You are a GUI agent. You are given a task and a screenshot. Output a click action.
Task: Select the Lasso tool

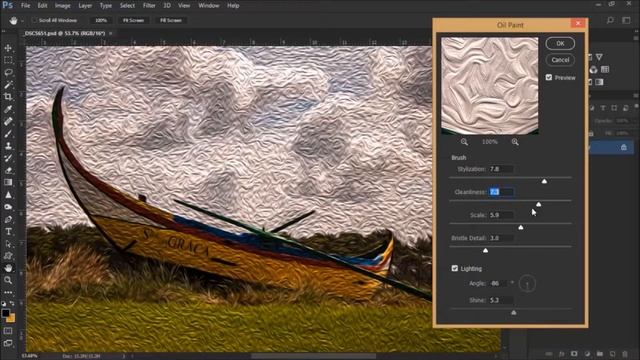8,73
